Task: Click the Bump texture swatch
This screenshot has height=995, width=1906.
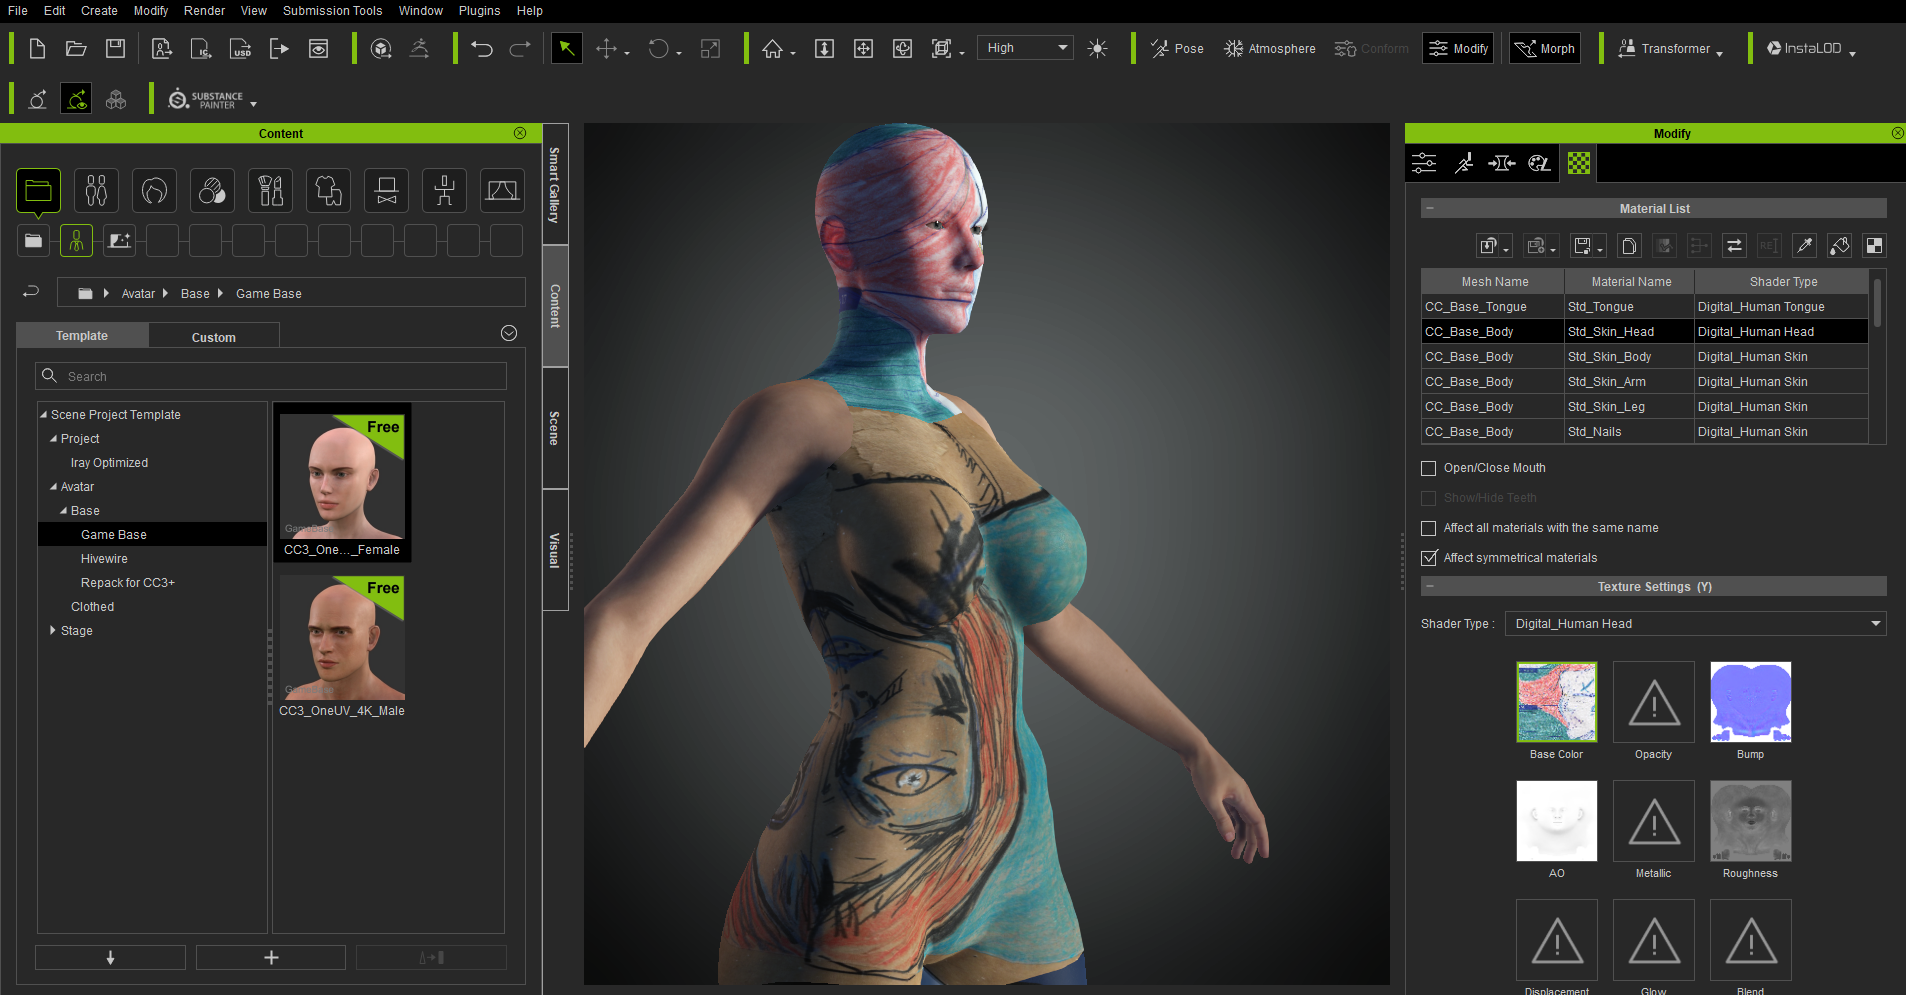Action: pyautogui.click(x=1750, y=702)
